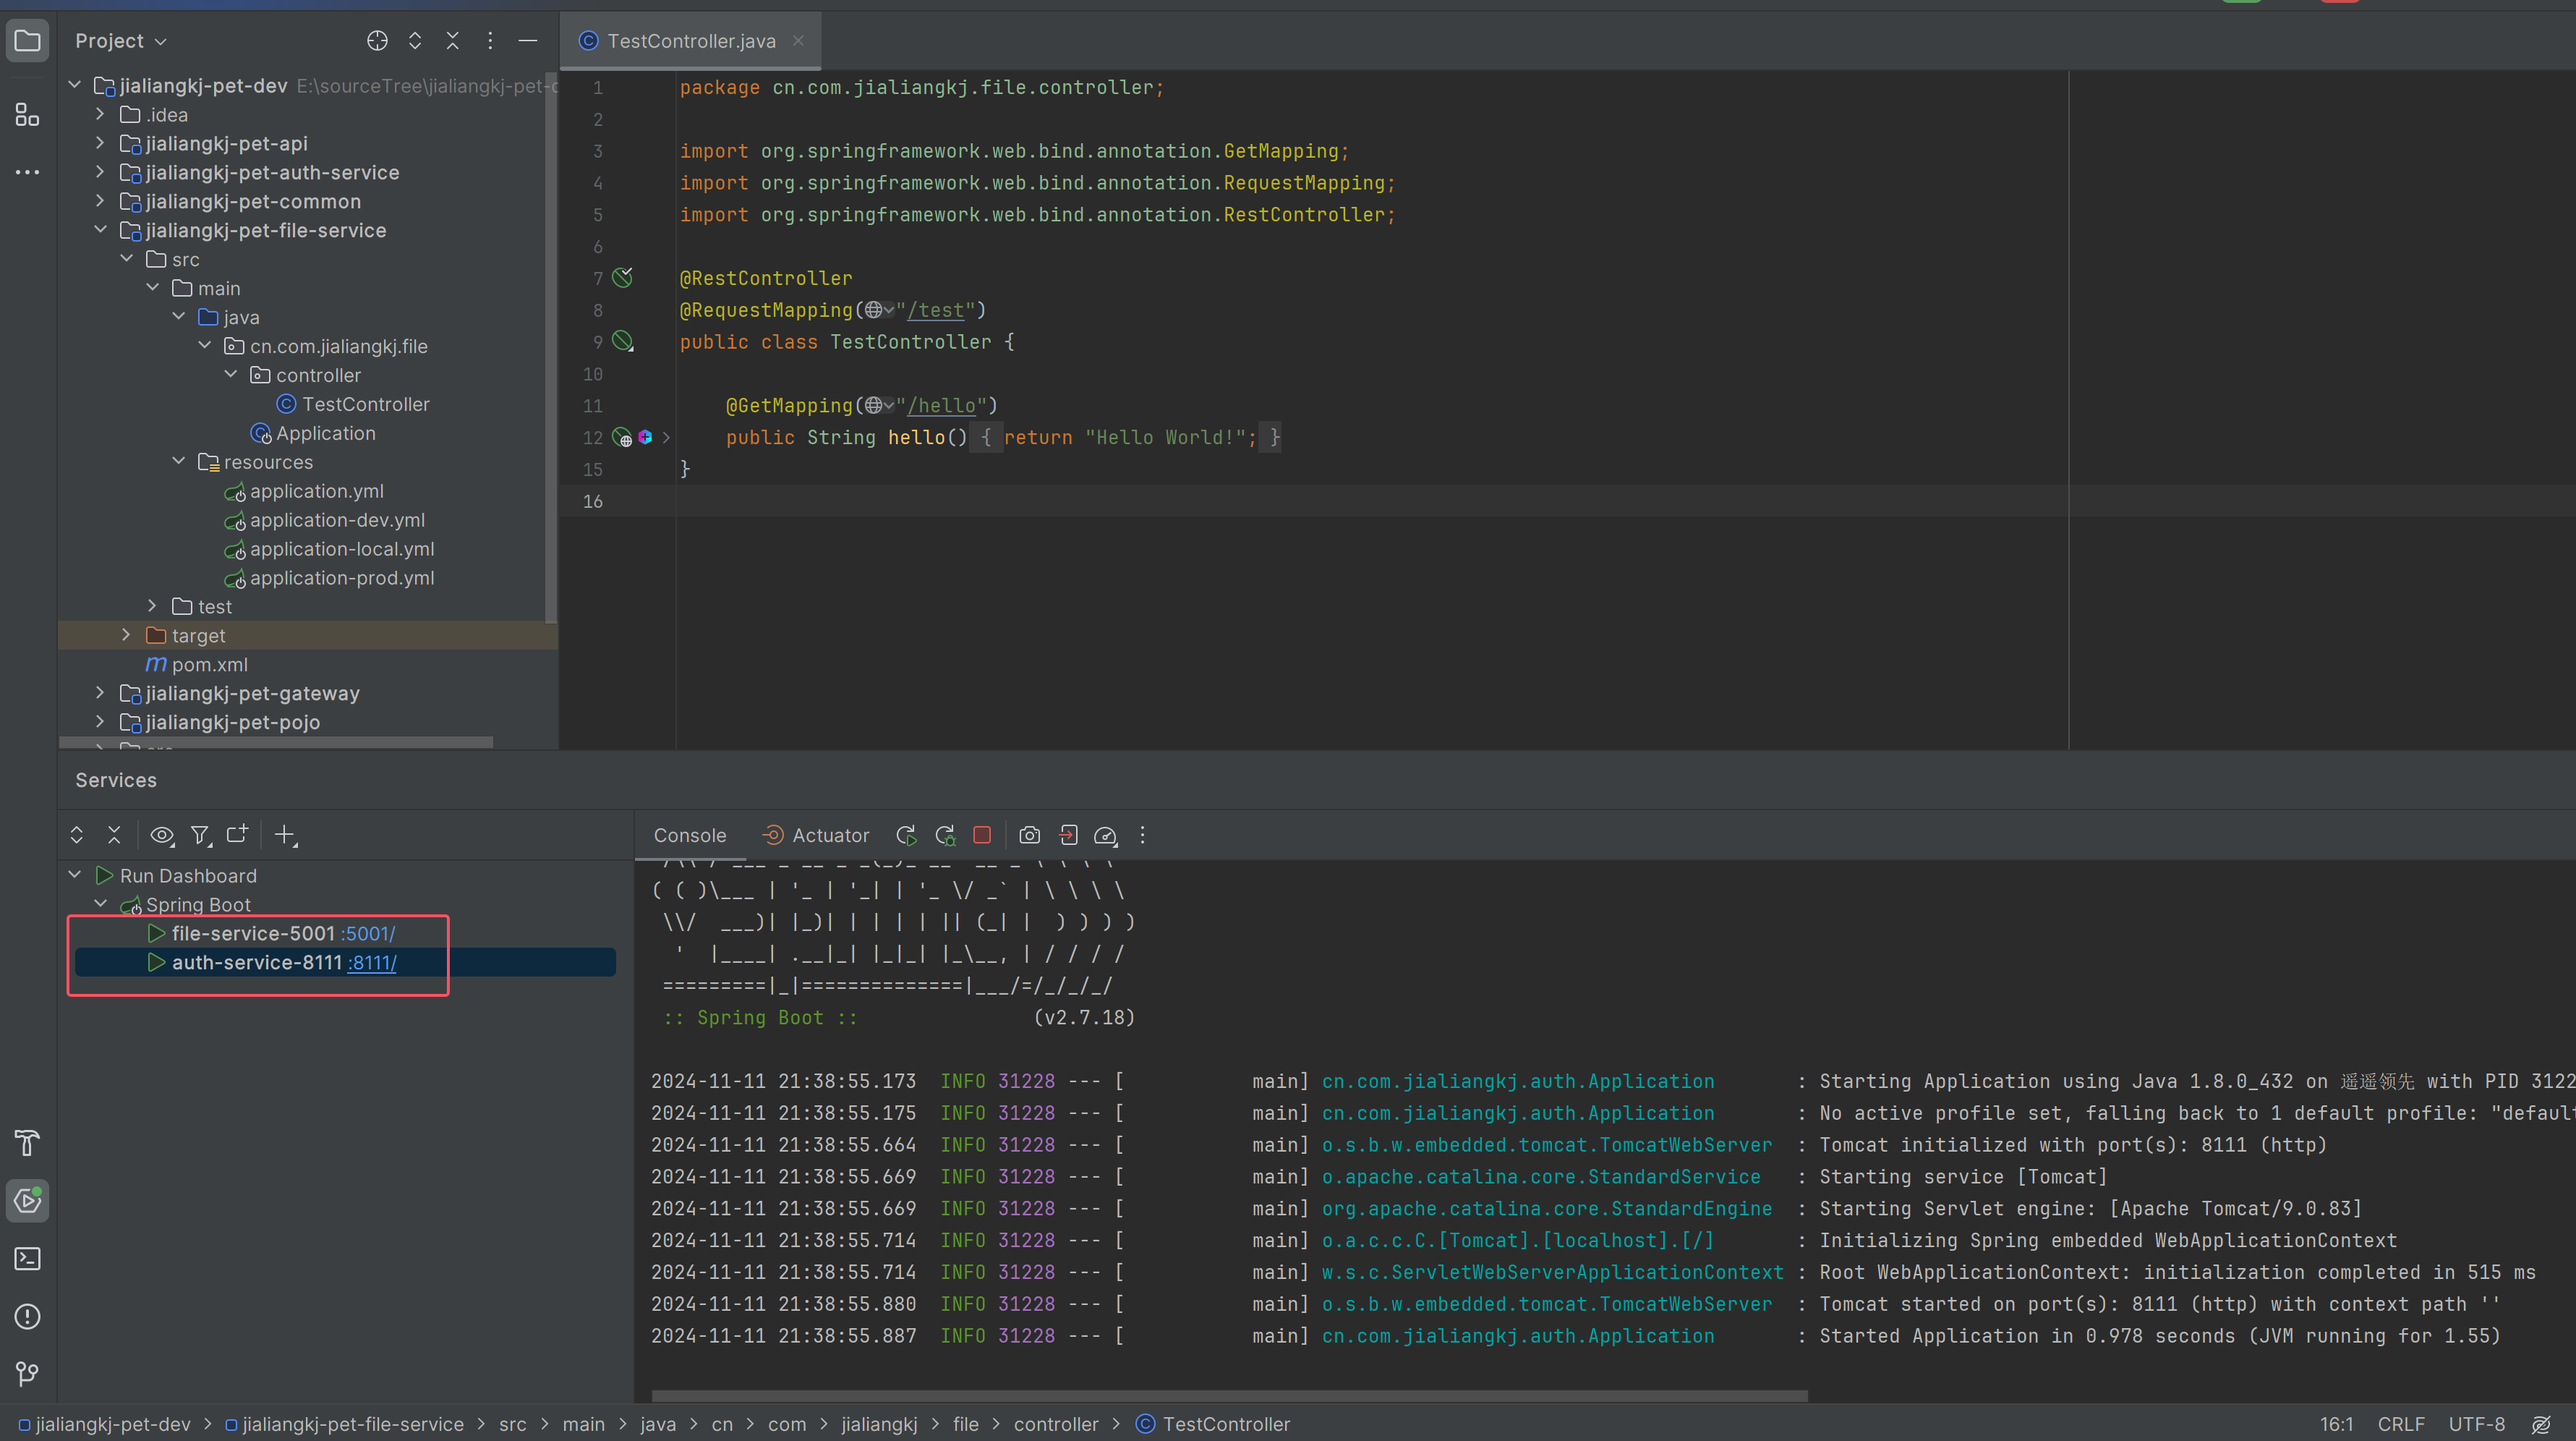The image size is (2576, 1441).
Task: Close the TestController.java tab
Action: tap(798, 41)
